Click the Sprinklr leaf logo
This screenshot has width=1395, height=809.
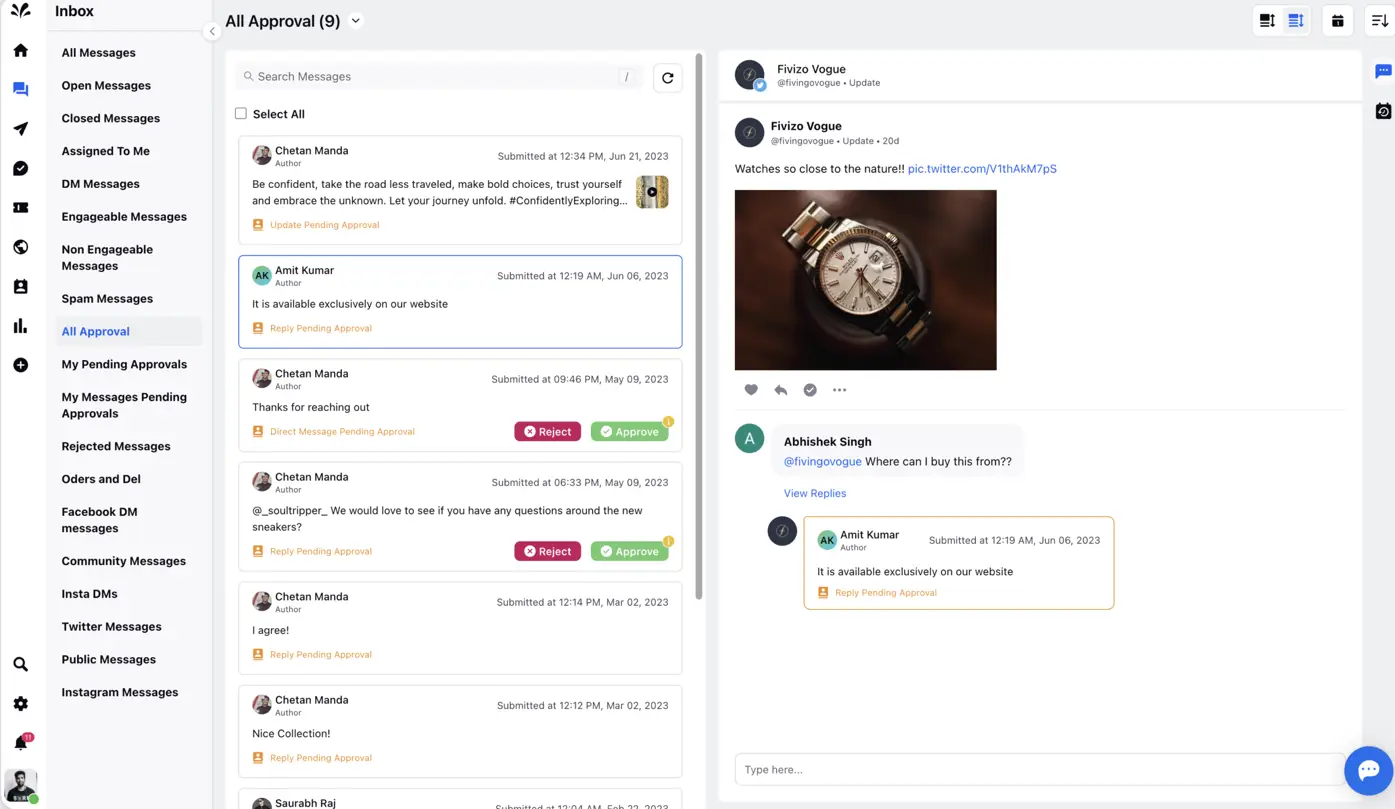click(20, 11)
